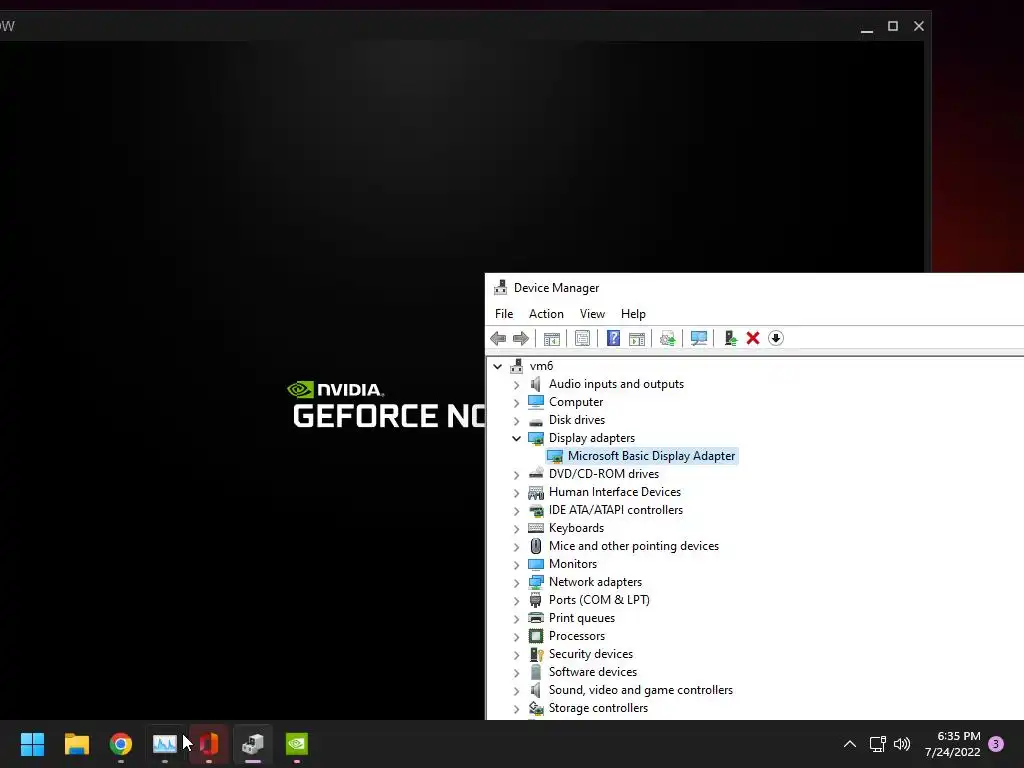Open the View menu in Device Manager

click(592, 314)
